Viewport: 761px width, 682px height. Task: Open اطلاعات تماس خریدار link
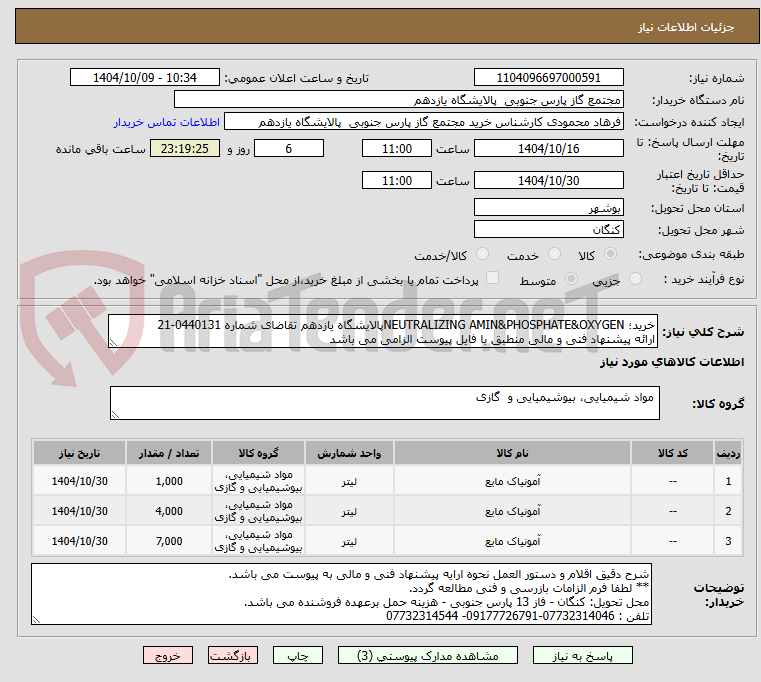167,122
